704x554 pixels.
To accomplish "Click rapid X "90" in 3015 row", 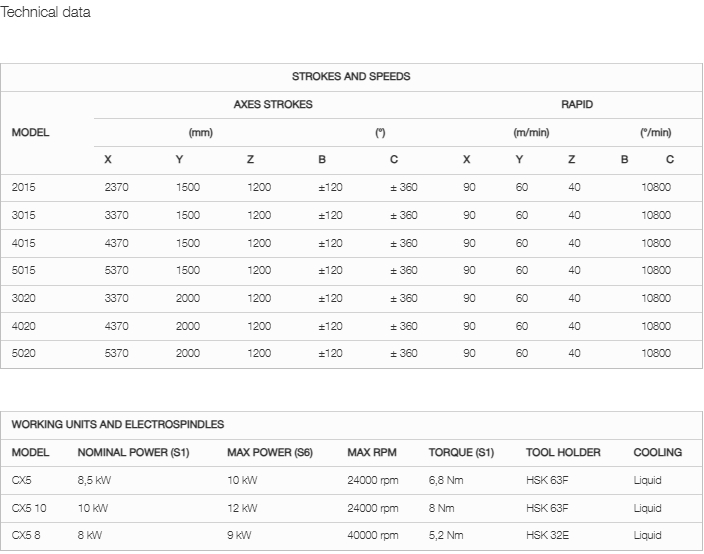I will tap(469, 215).
